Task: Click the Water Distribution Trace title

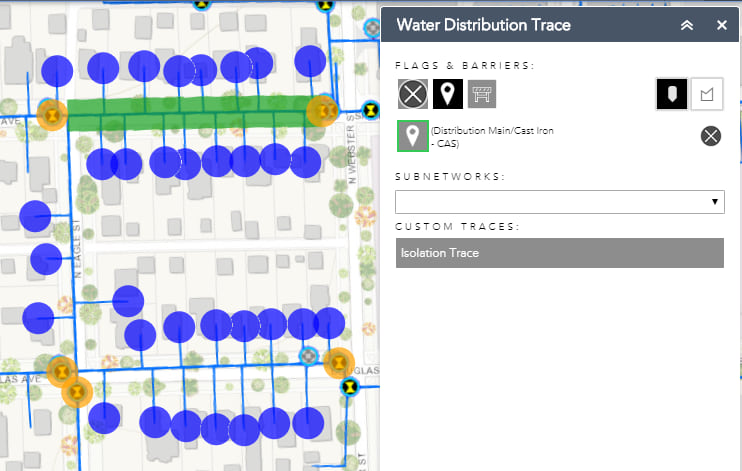Action: (x=483, y=25)
